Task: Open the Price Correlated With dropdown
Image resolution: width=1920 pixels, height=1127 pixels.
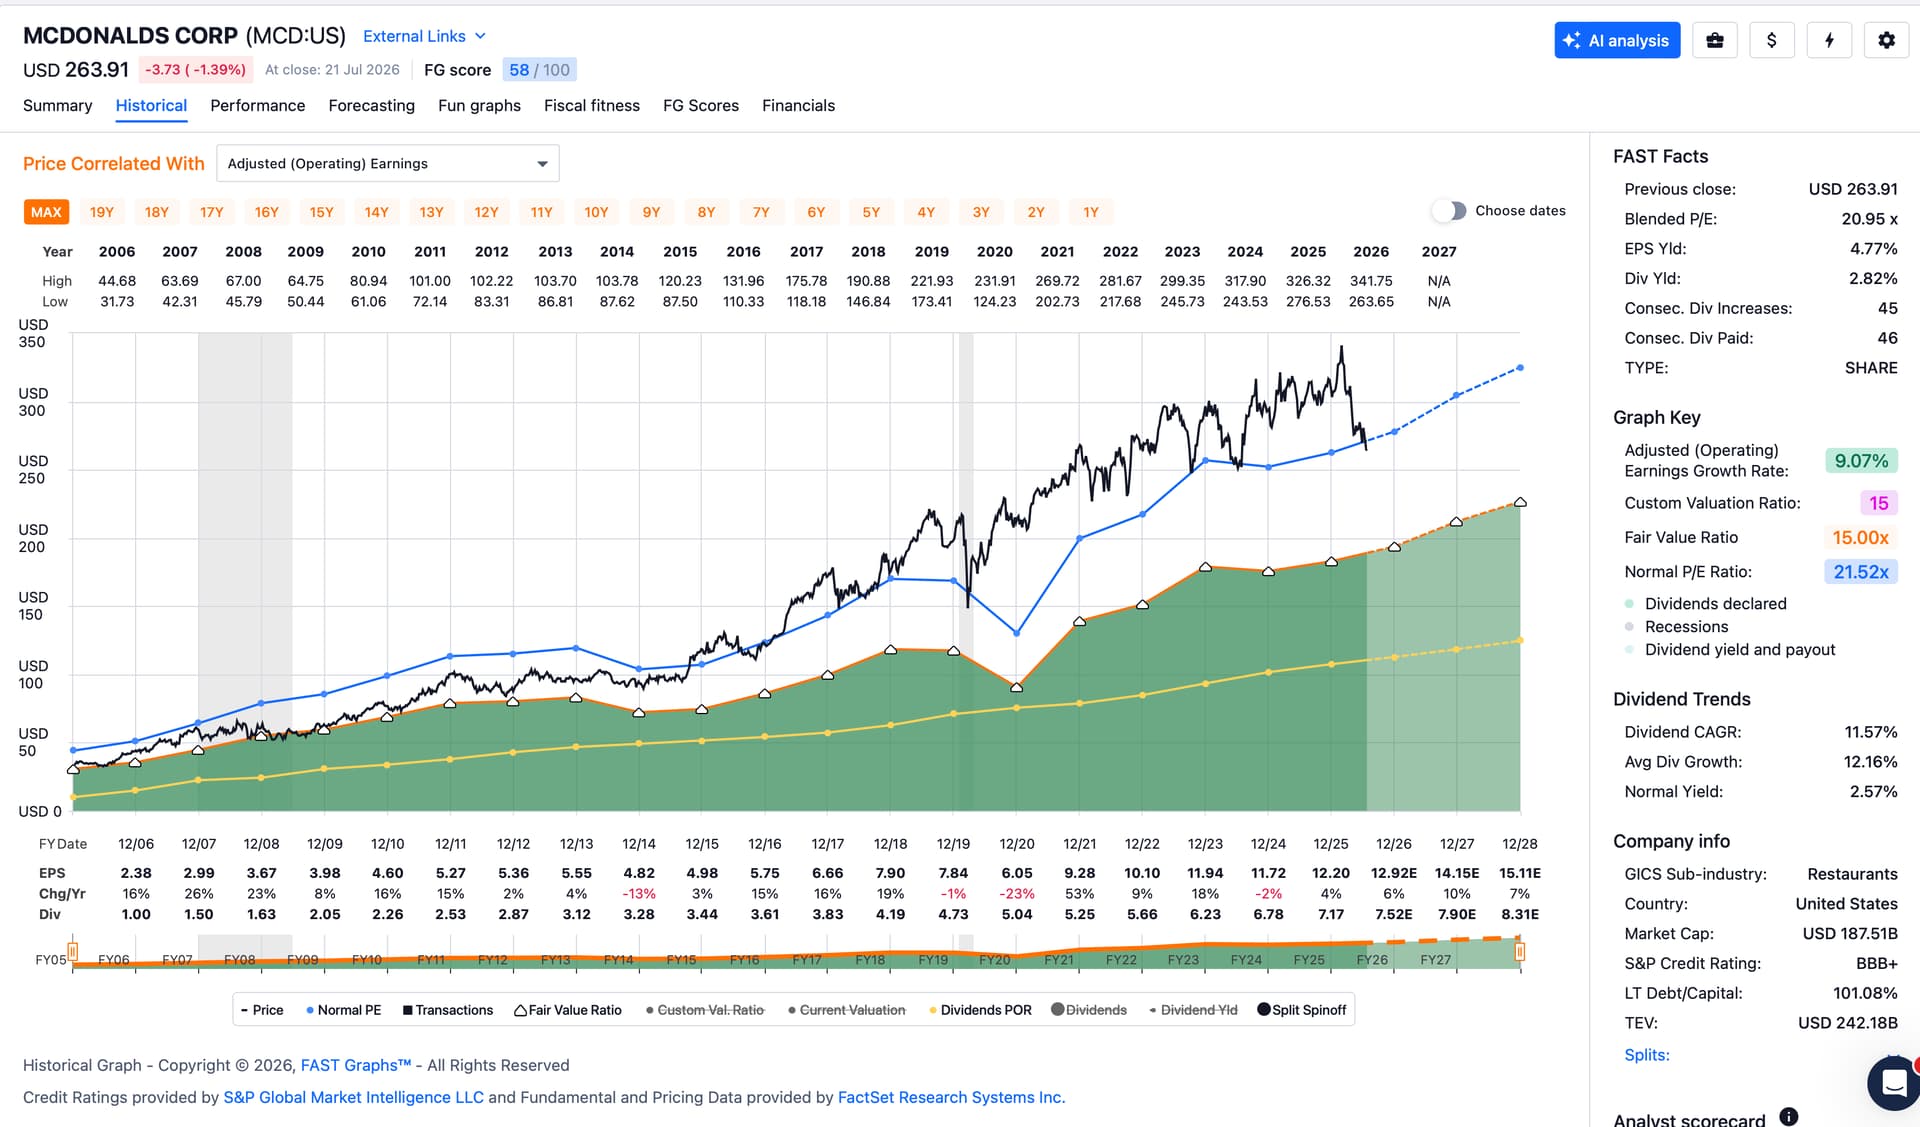Action: 388,163
